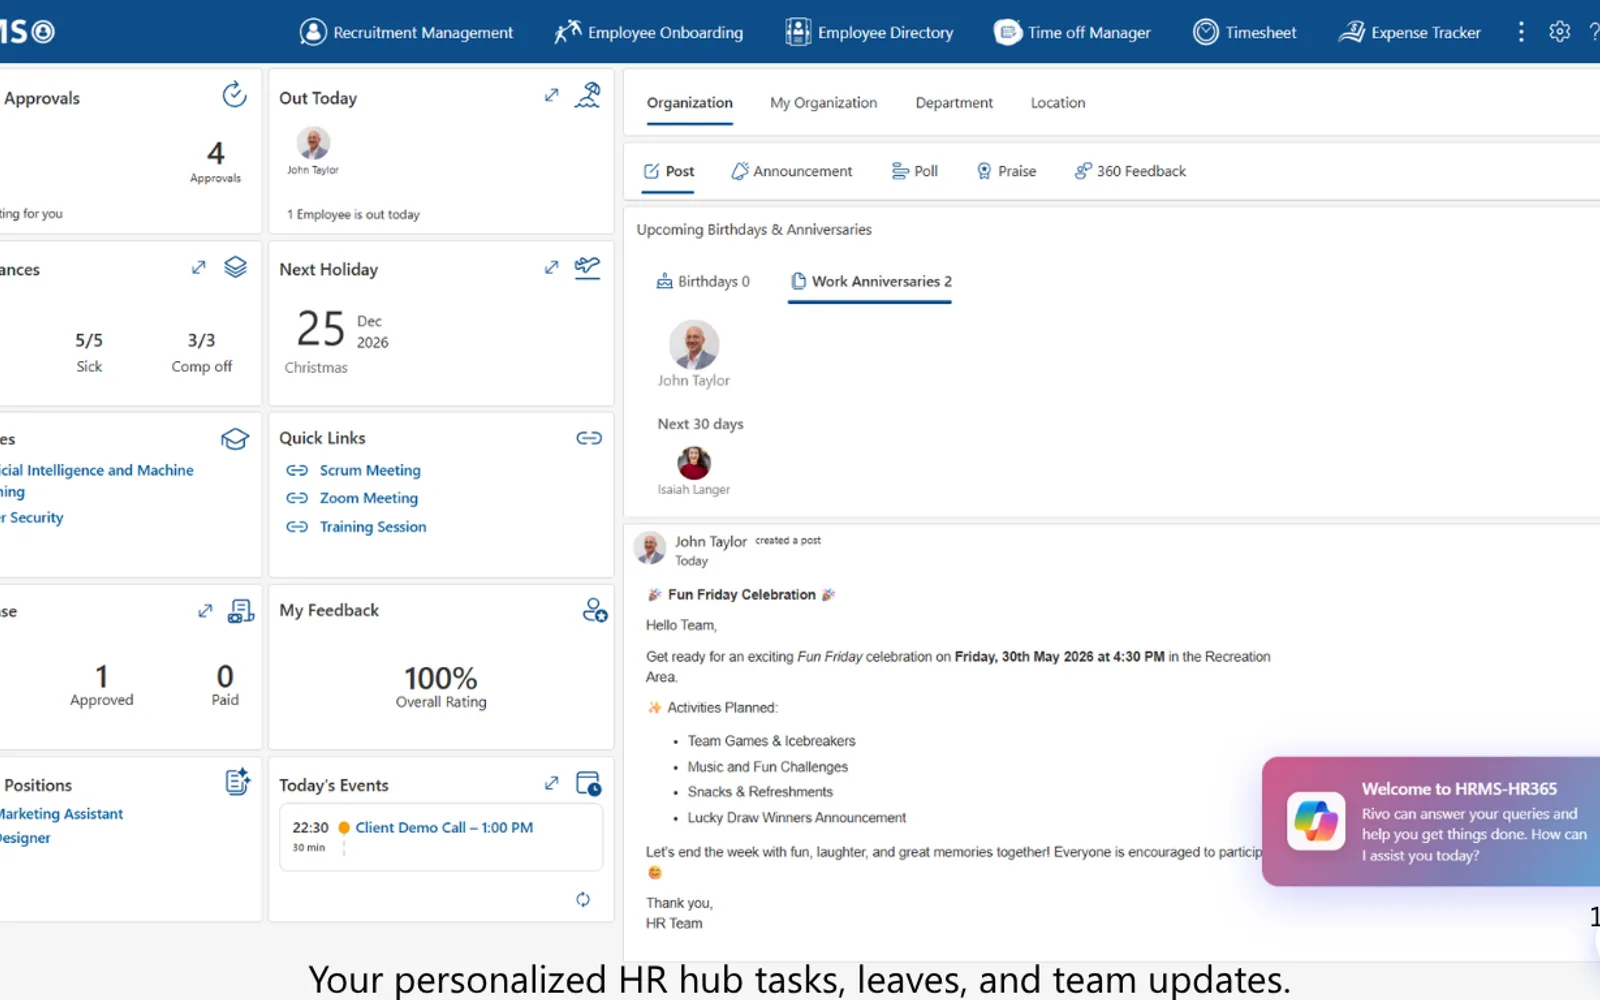Open the Timesheet module

click(x=1245, y=32)
